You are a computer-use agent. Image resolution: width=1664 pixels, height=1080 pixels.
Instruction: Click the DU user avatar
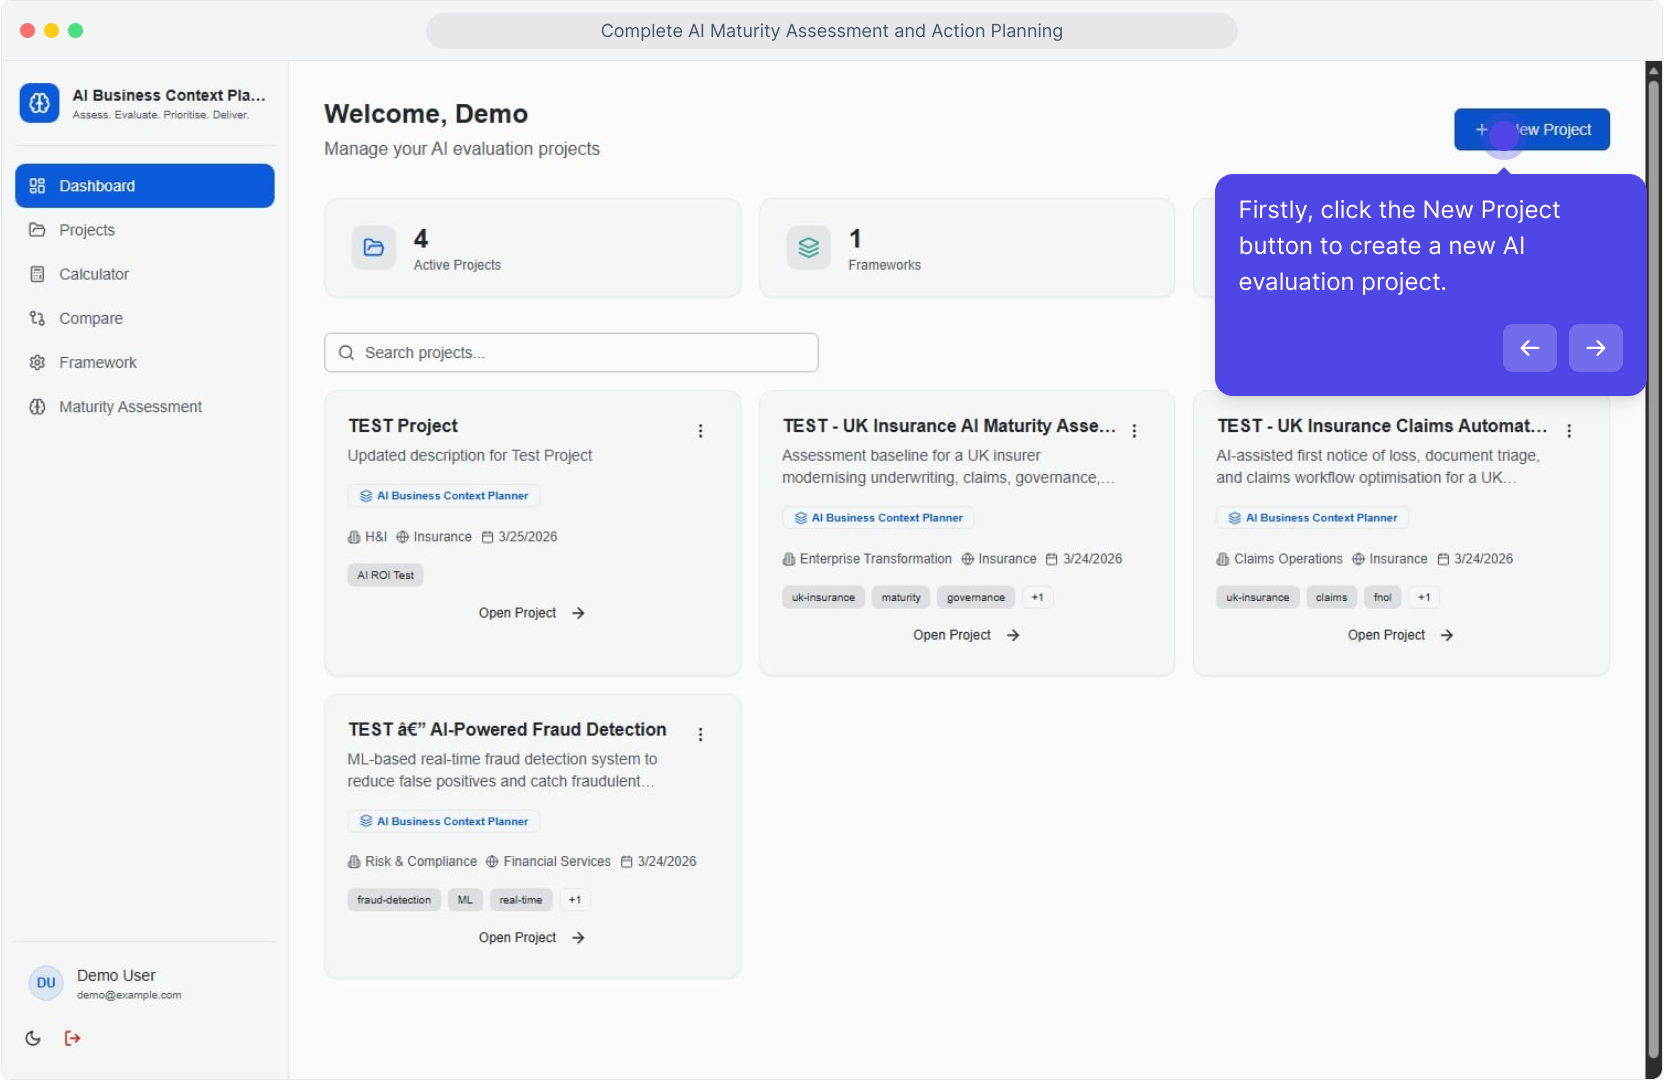click(45, 983)
